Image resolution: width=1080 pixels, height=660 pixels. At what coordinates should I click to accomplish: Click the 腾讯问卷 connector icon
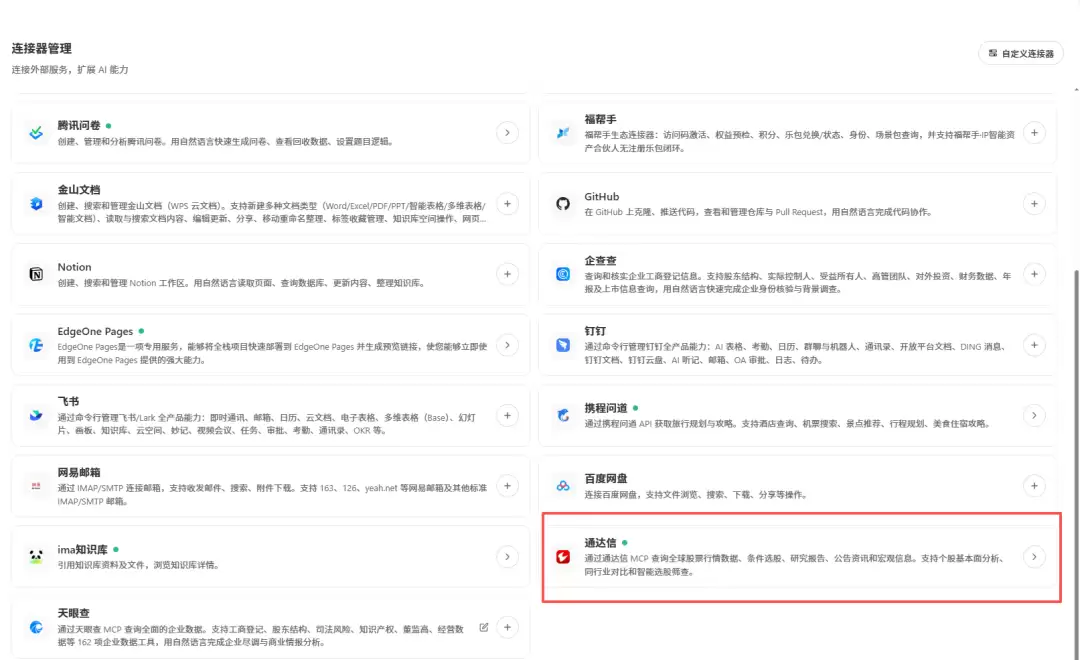(x=36, y=133)
